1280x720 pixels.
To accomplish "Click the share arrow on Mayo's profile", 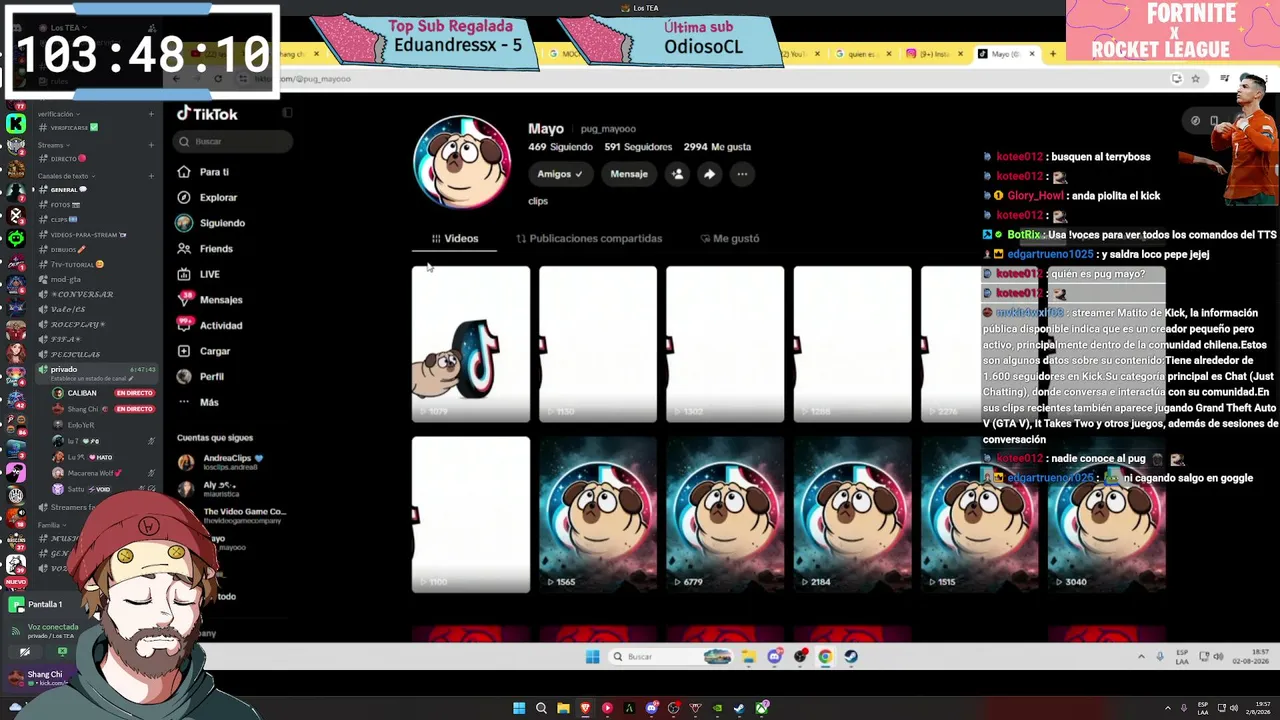I will pyautogui.click(x=709, y=174).
